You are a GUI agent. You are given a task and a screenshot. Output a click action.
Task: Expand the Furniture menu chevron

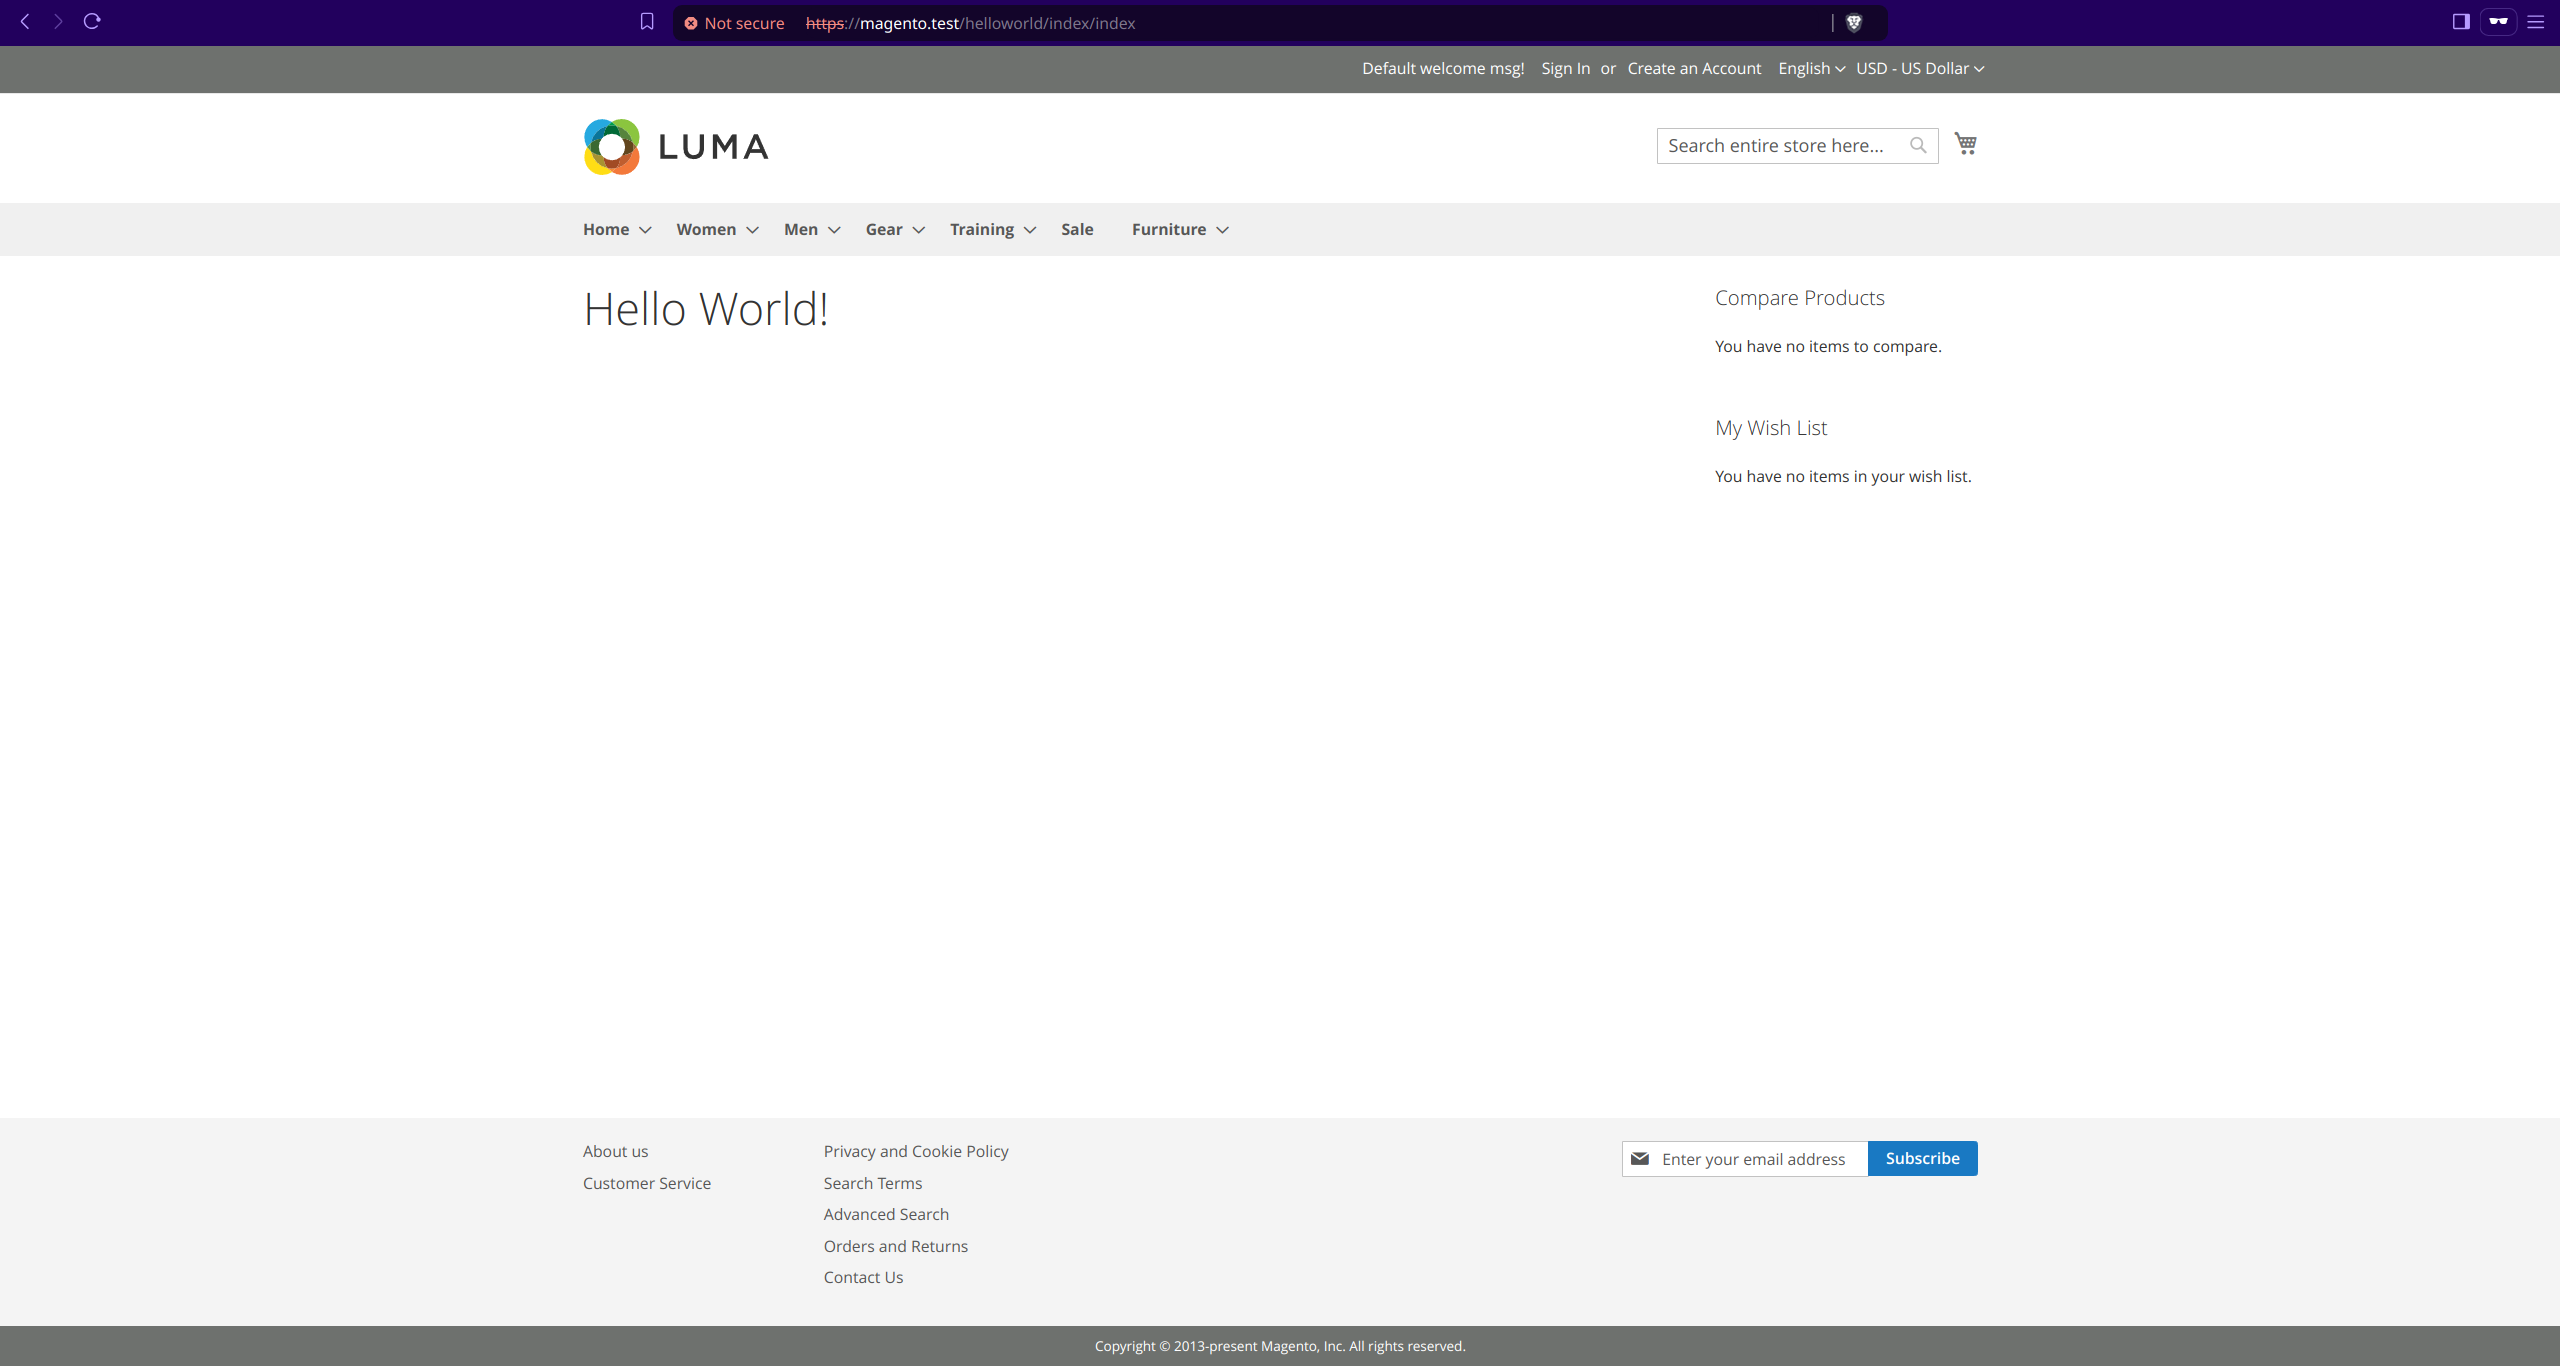point(1222,230)
